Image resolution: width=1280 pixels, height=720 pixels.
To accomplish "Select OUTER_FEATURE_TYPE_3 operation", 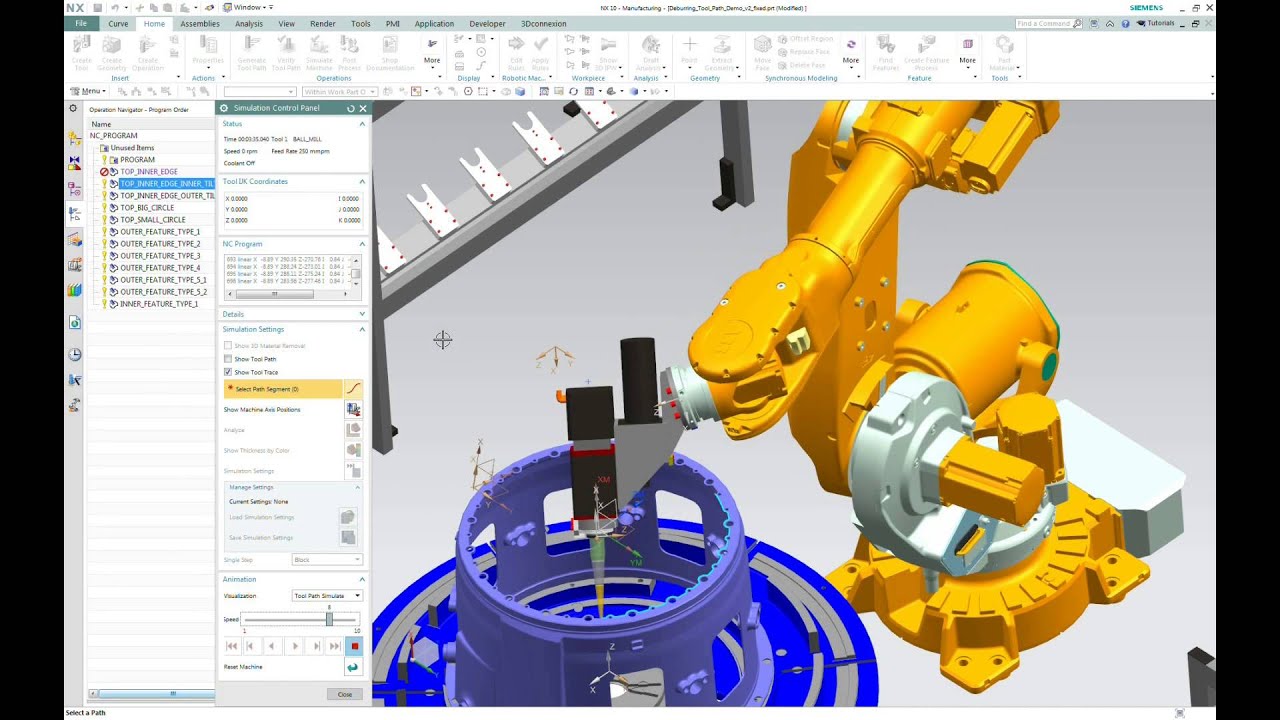I will click(160, 256).
